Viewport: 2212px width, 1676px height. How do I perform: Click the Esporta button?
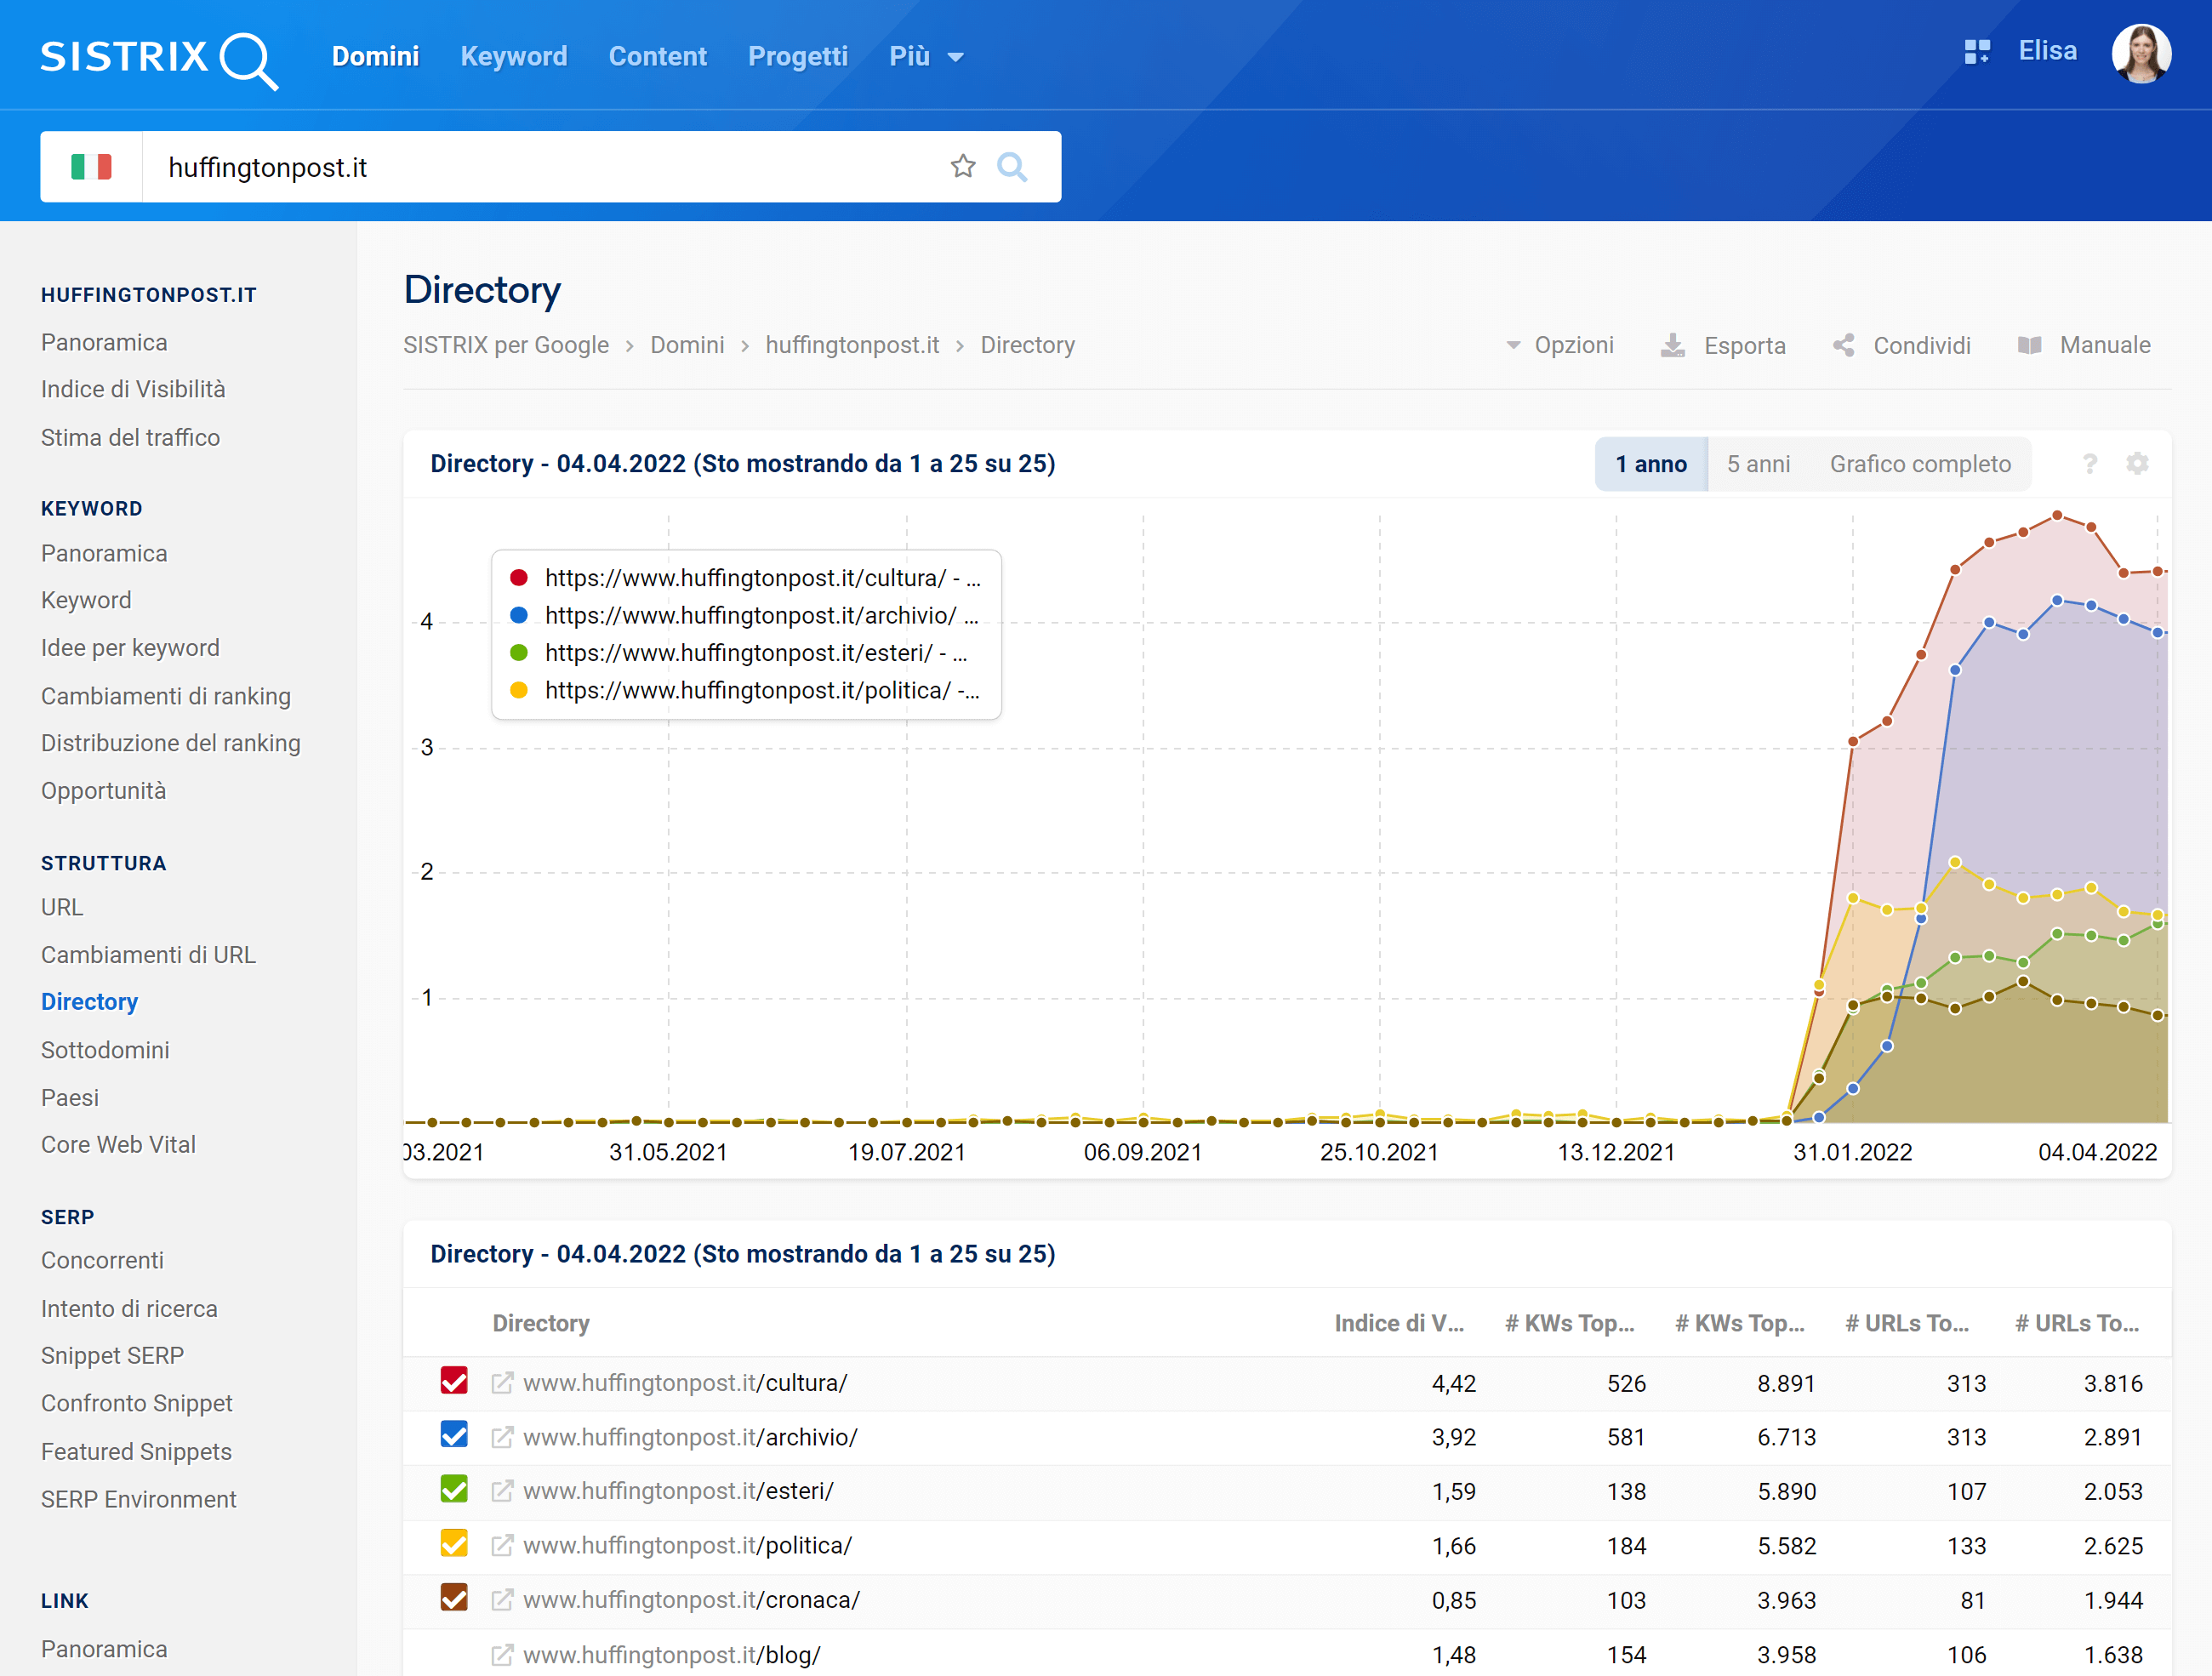(x=1723, y=346)
